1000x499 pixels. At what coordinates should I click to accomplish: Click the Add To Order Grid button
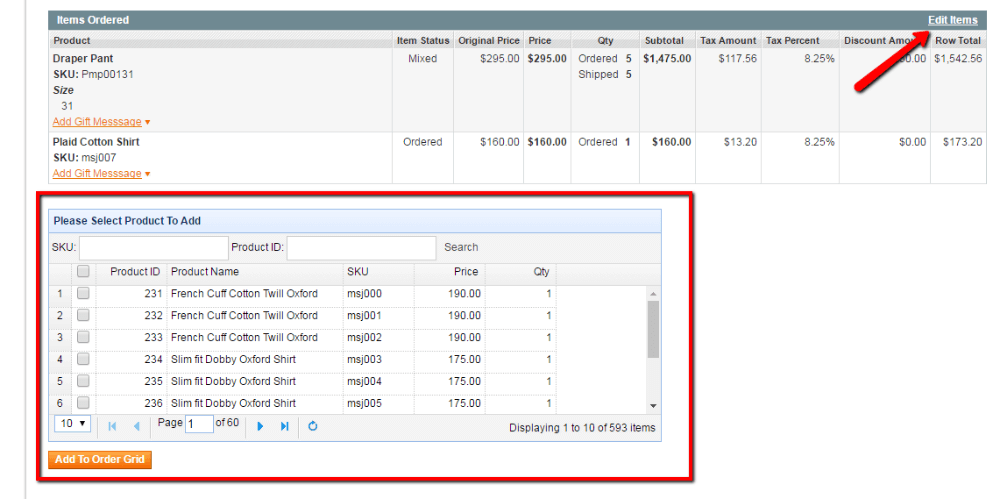click(x=100, y=460)
